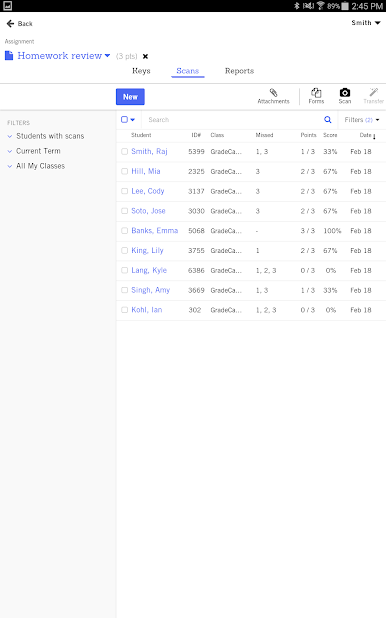This screenshot has width=386, height=618.
Task: Open student Banks, Emma
Action: pos(155,231)
